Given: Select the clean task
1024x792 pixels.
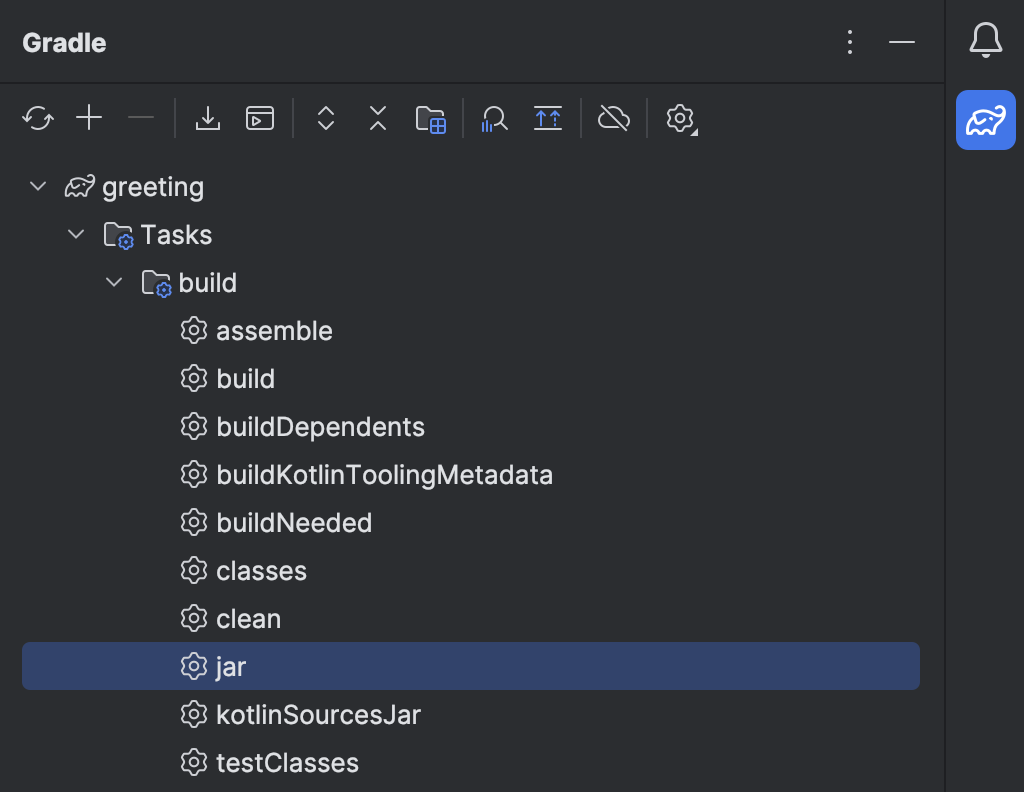Looking at the screenshot, I should click(x=248, y=618).
